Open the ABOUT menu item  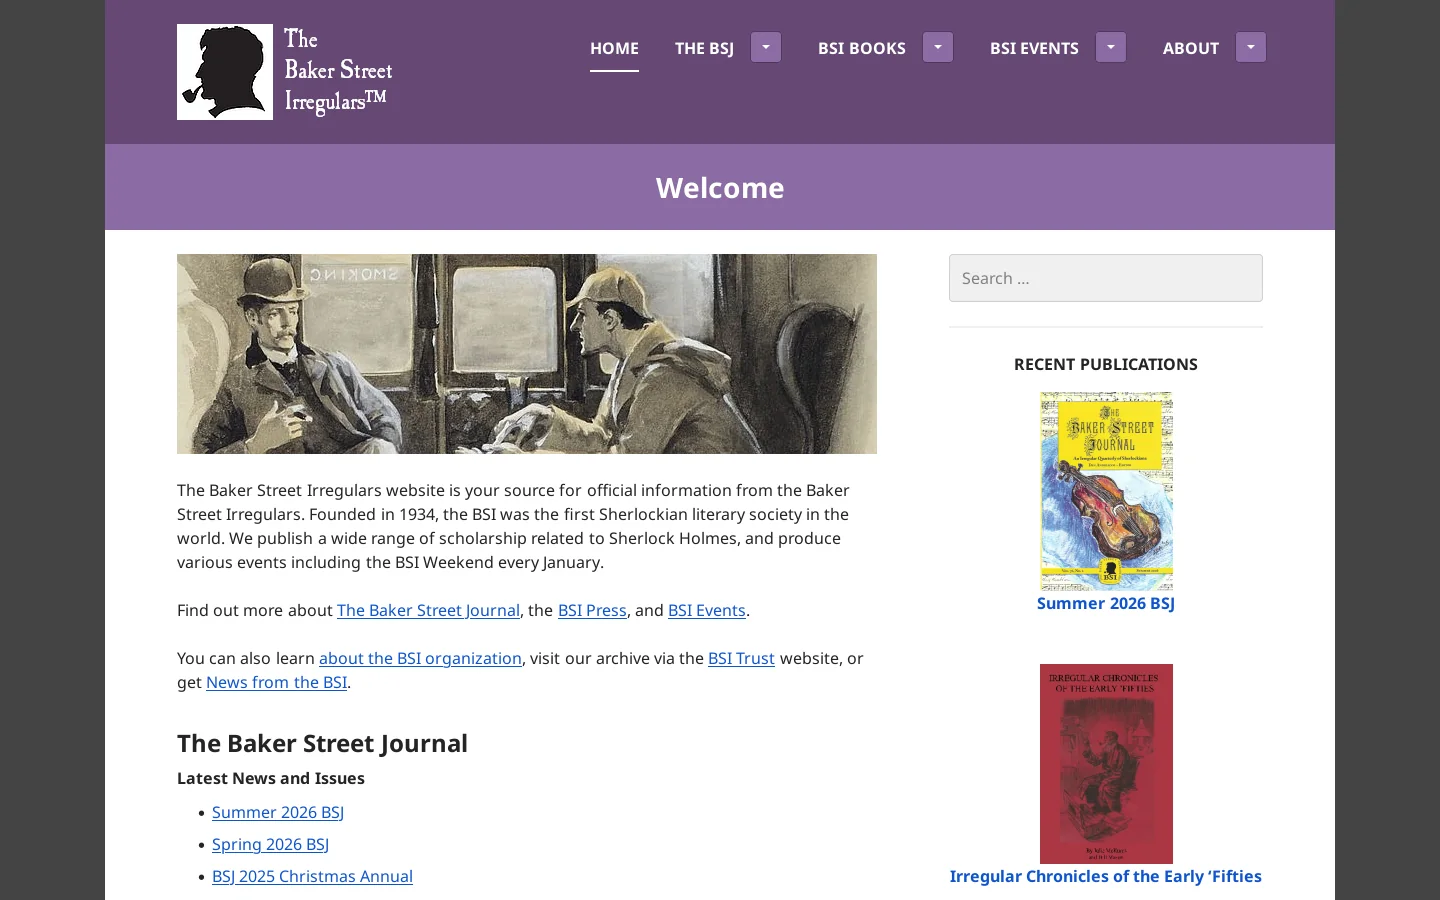[x=1191, y=48]
